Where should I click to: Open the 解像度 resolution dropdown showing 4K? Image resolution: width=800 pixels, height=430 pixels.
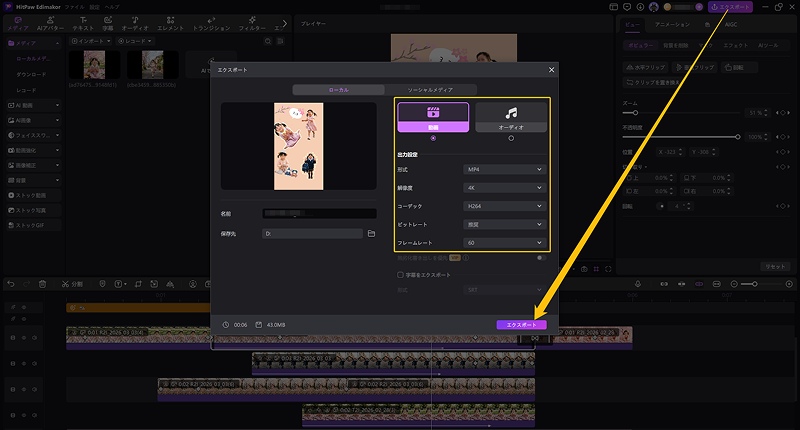pos(504,188)
